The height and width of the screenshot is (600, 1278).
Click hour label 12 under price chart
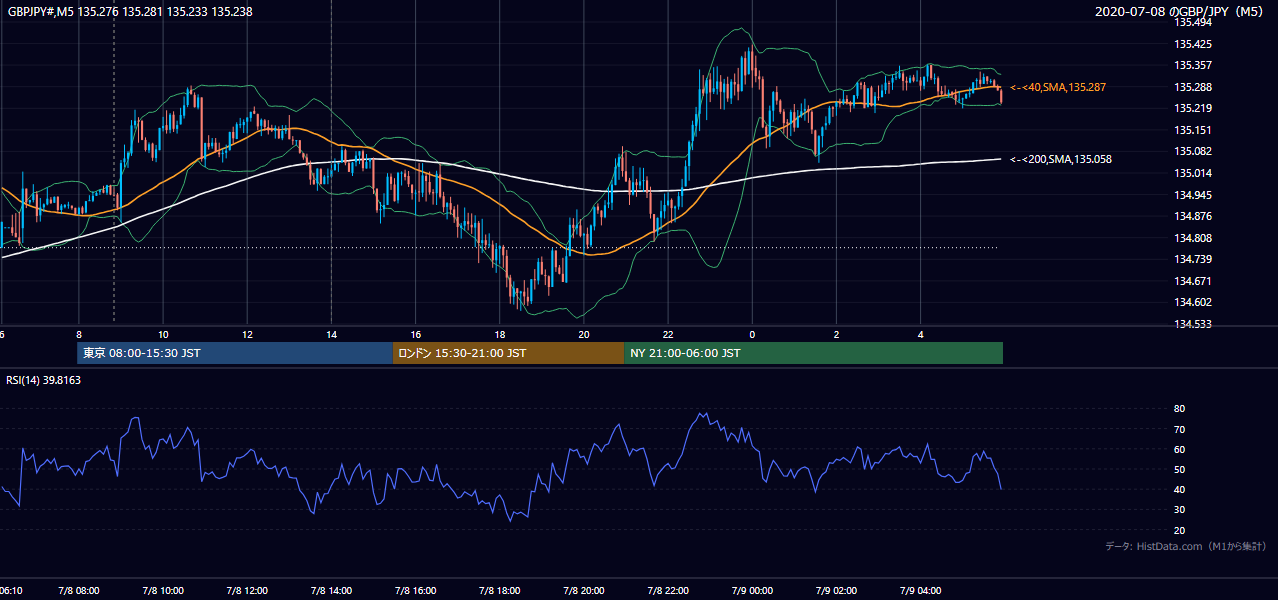(247, 335)
